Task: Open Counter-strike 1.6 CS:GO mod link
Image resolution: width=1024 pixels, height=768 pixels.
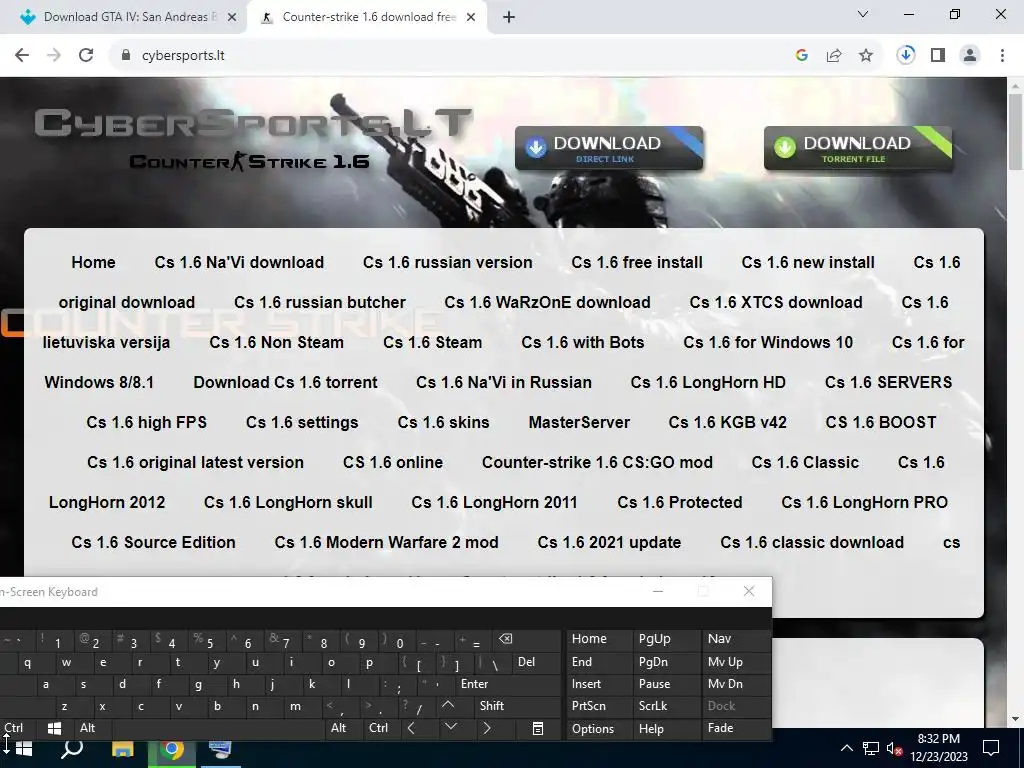Action: (597, 462)
